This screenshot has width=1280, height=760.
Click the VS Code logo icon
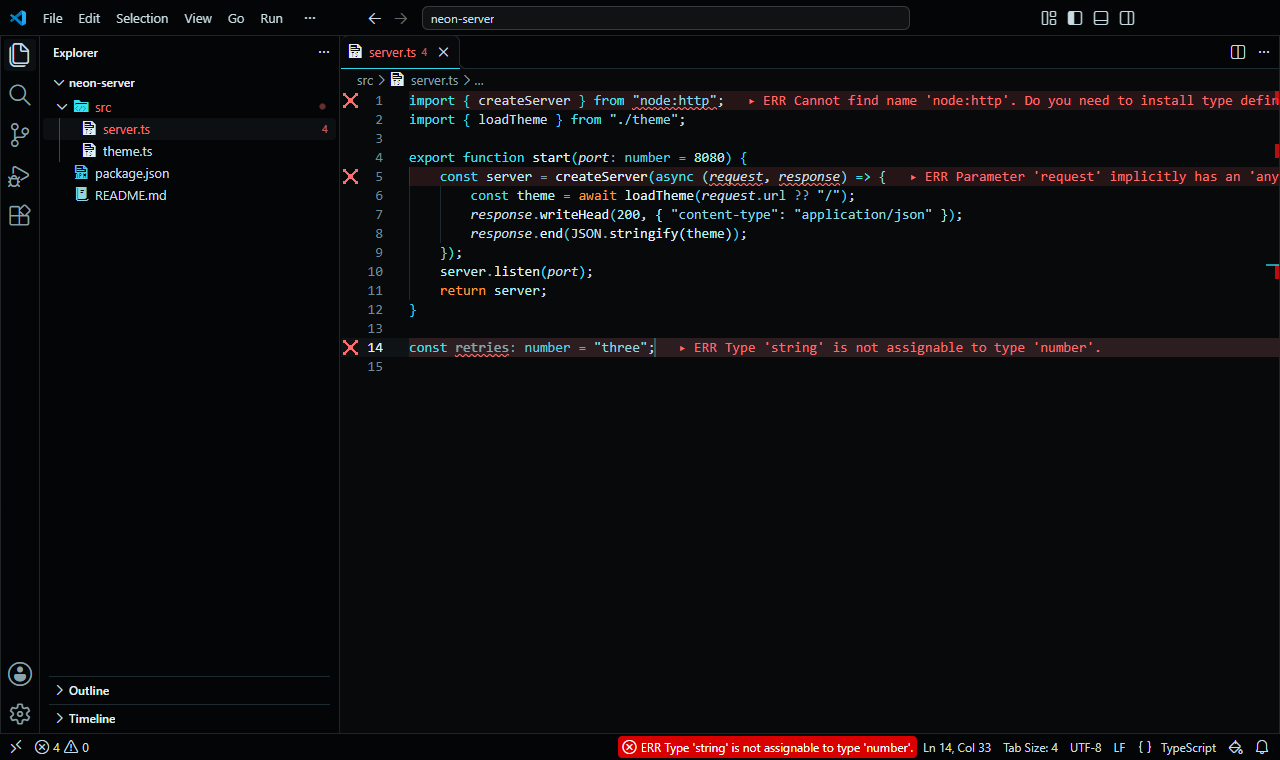tap(18, 18)
